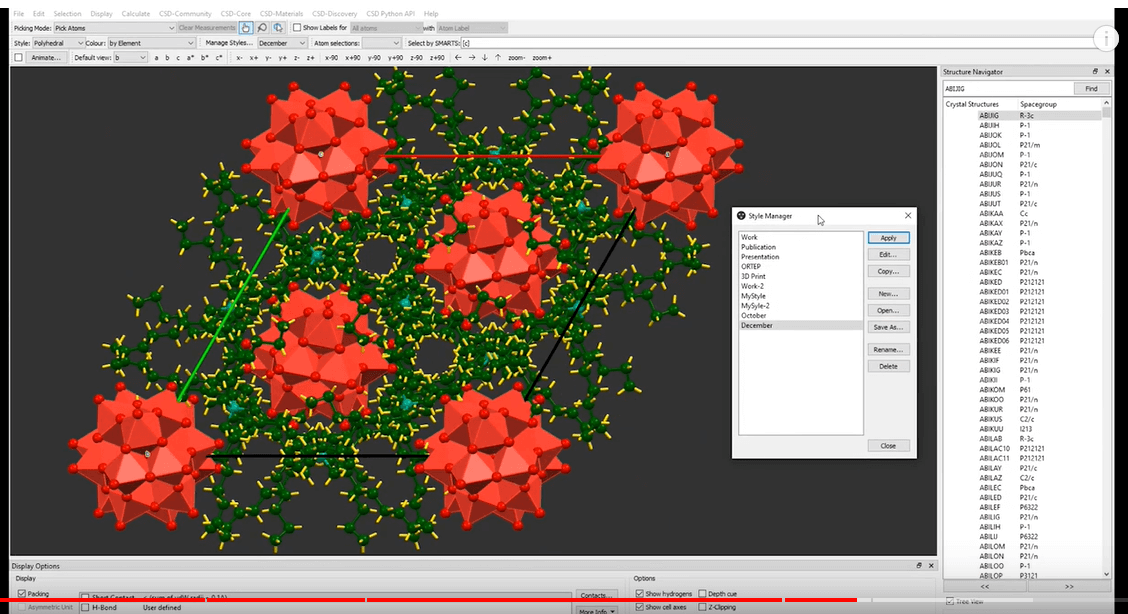Float the Structure Navigator panel
This screenshot has width=1128, height=614.
(x=1095, y=72)
